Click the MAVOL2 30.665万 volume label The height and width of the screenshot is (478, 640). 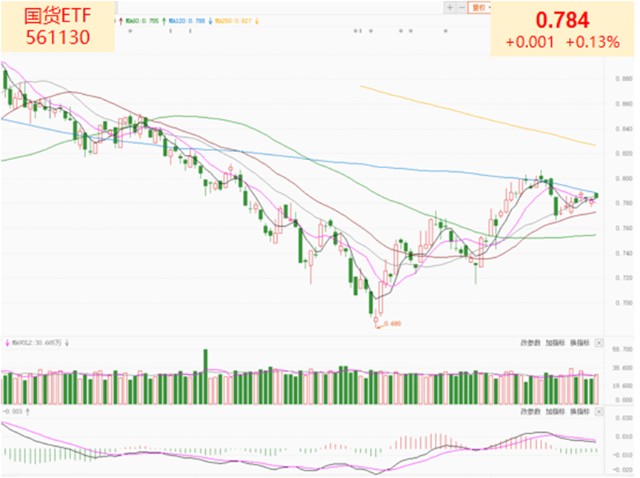tap(37, 343)
